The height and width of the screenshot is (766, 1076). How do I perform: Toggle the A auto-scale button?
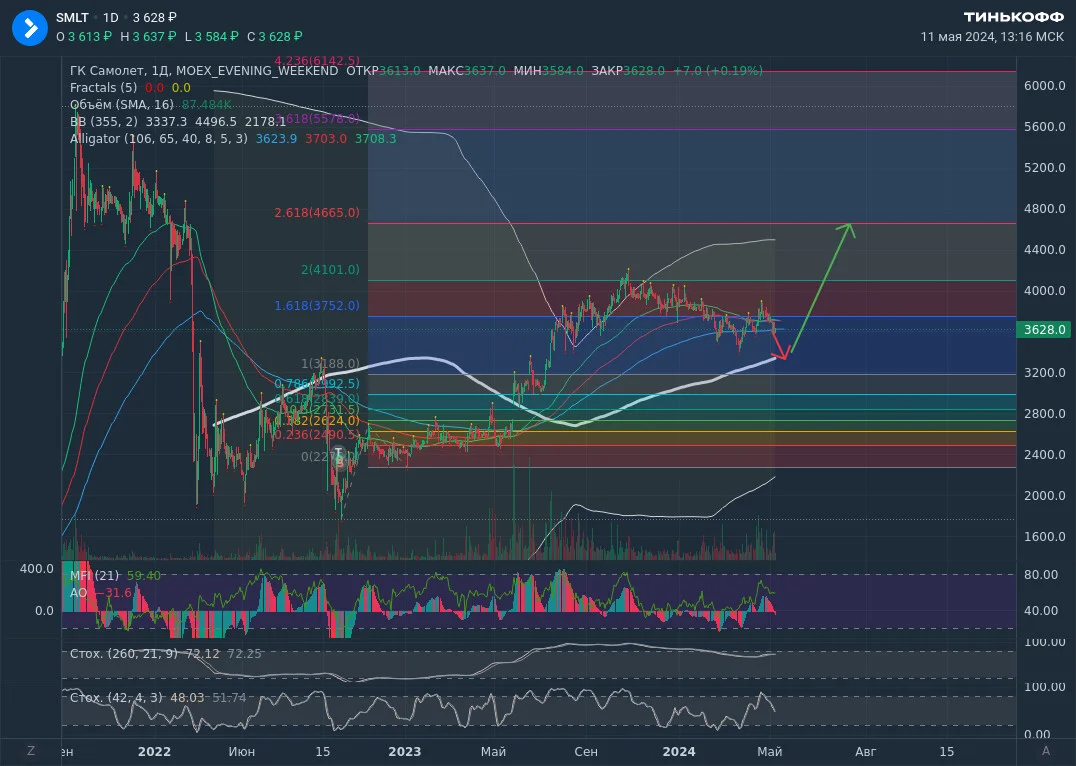click(x=1046, y=751)
